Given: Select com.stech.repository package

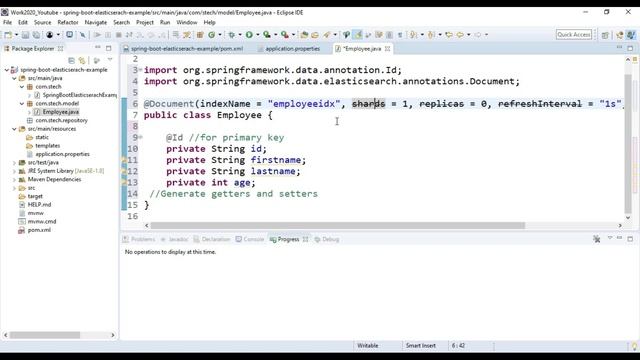Looking at the screenshot, I should pyautogui.click(x=61, y=120).
